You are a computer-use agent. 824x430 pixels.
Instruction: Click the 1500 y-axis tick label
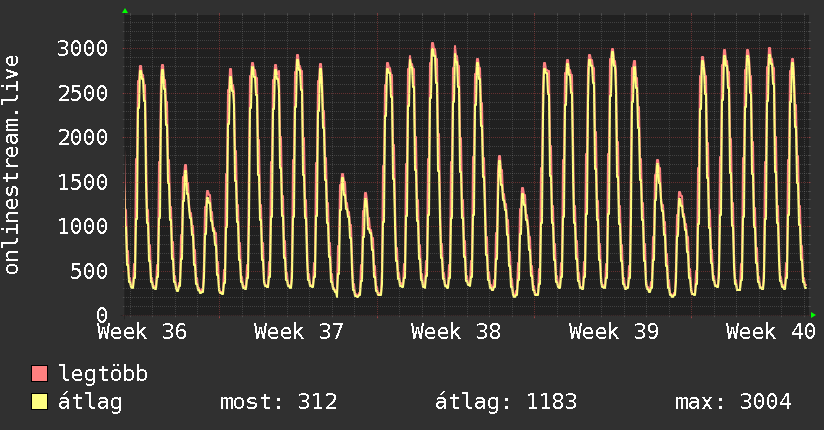83,182
